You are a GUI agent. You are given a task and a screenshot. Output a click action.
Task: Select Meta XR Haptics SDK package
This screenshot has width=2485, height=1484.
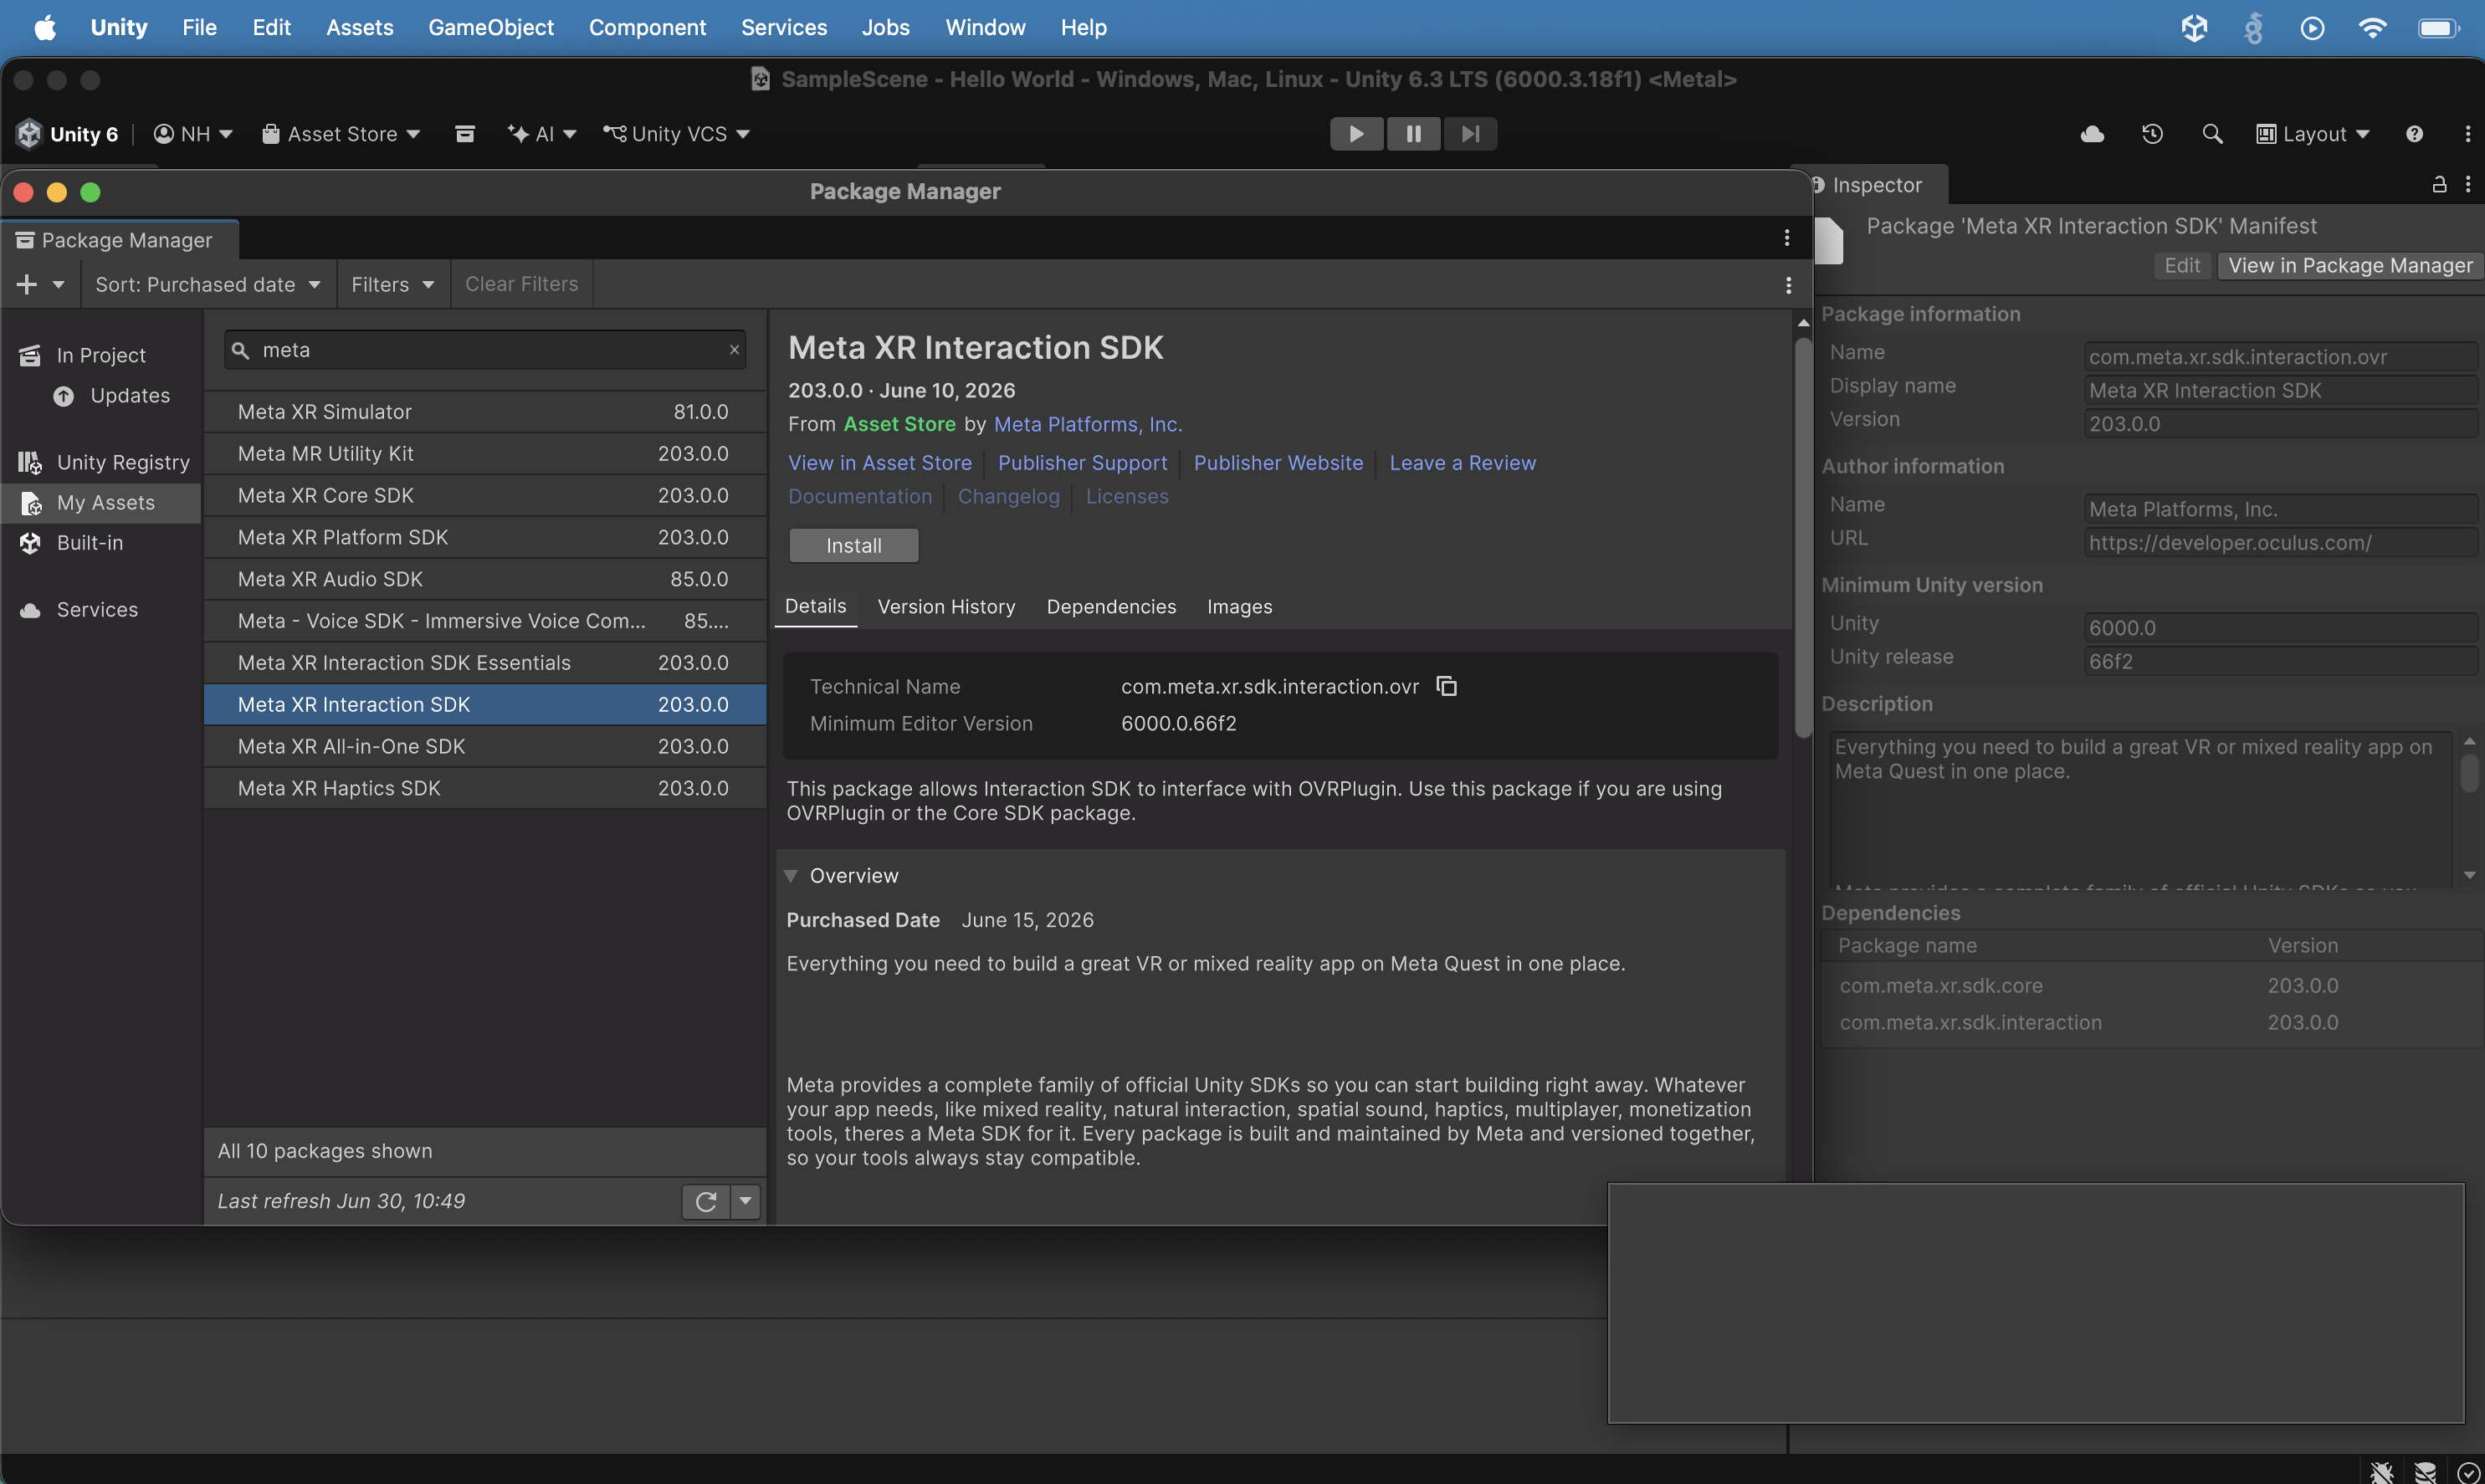(x=485, y=788)
